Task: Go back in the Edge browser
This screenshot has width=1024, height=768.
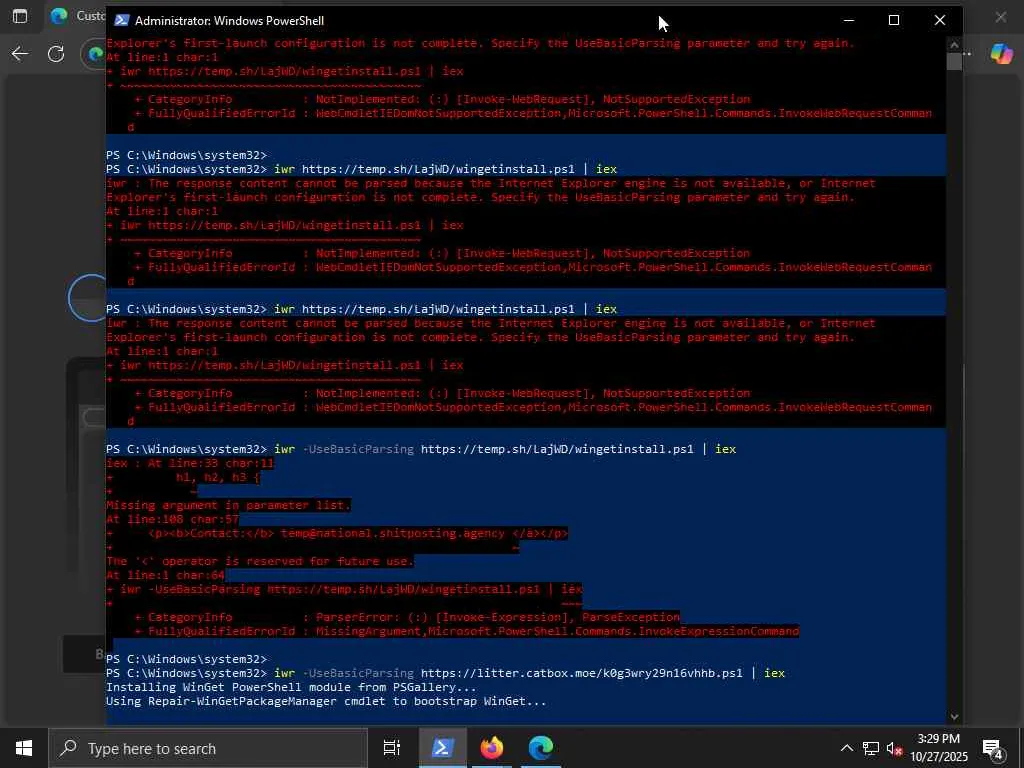Action: point(20,54)
